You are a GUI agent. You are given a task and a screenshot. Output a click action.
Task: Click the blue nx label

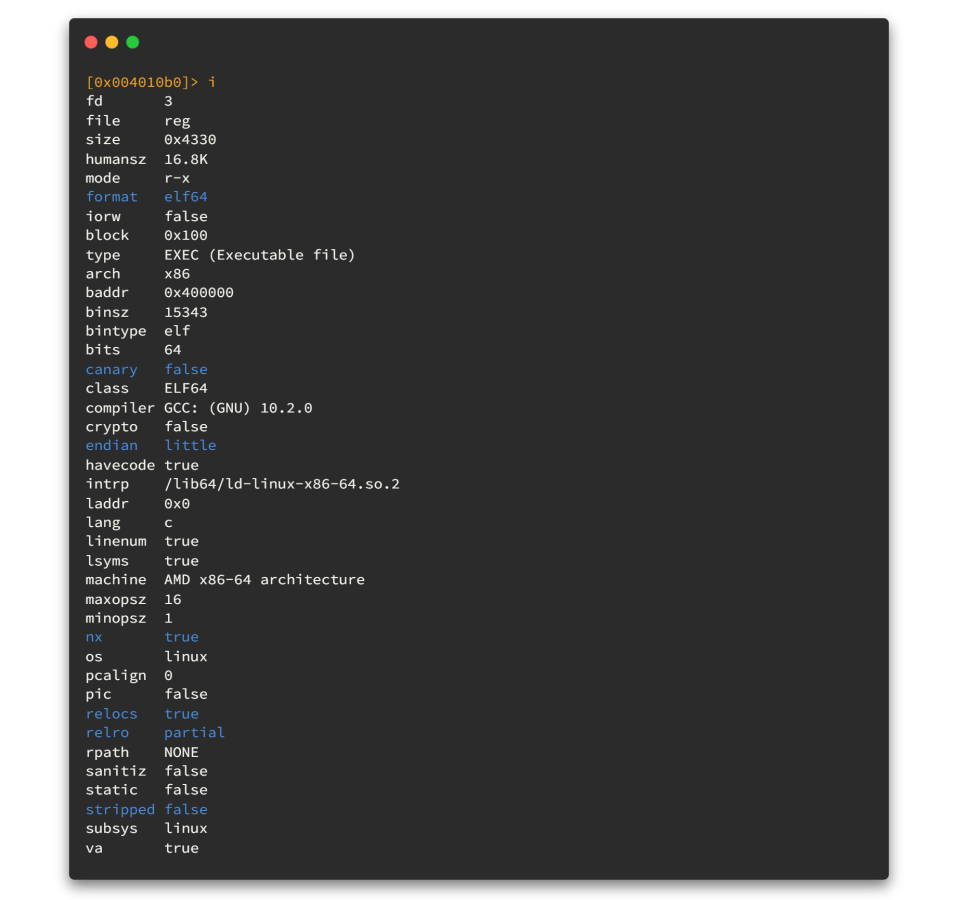point(94,637)
